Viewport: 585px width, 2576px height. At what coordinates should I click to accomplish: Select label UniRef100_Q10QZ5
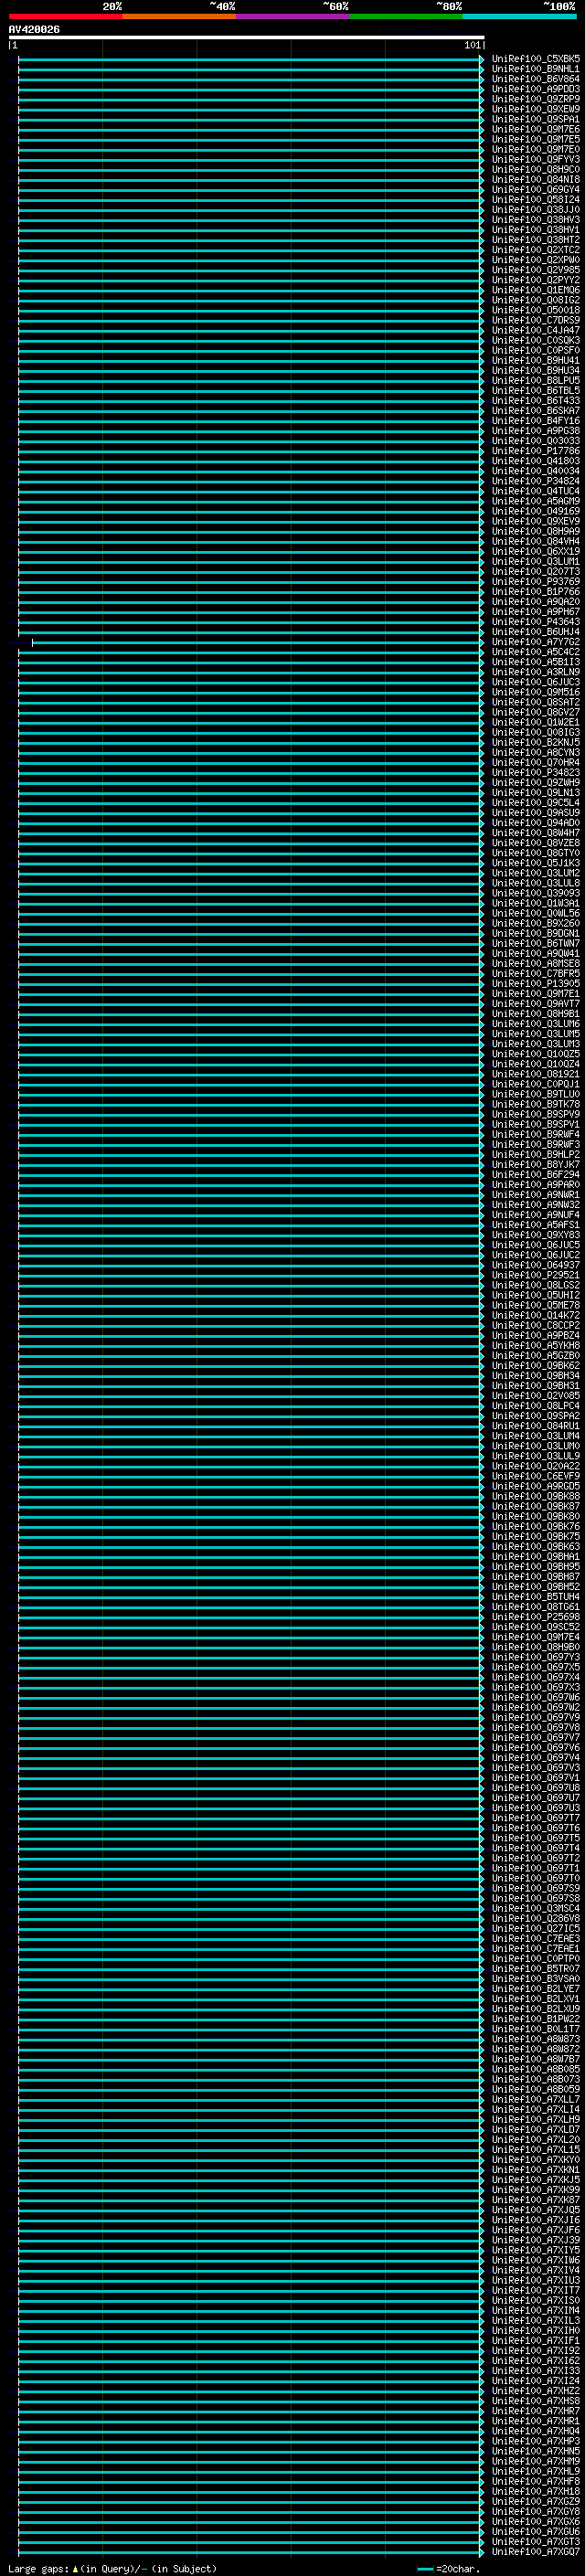(x=536, y=1054)
